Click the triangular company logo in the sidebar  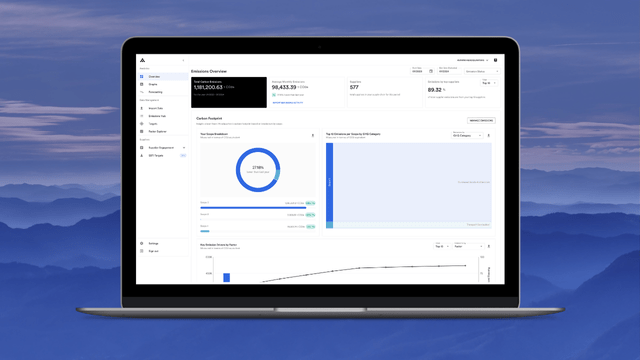tap(142, 60)
